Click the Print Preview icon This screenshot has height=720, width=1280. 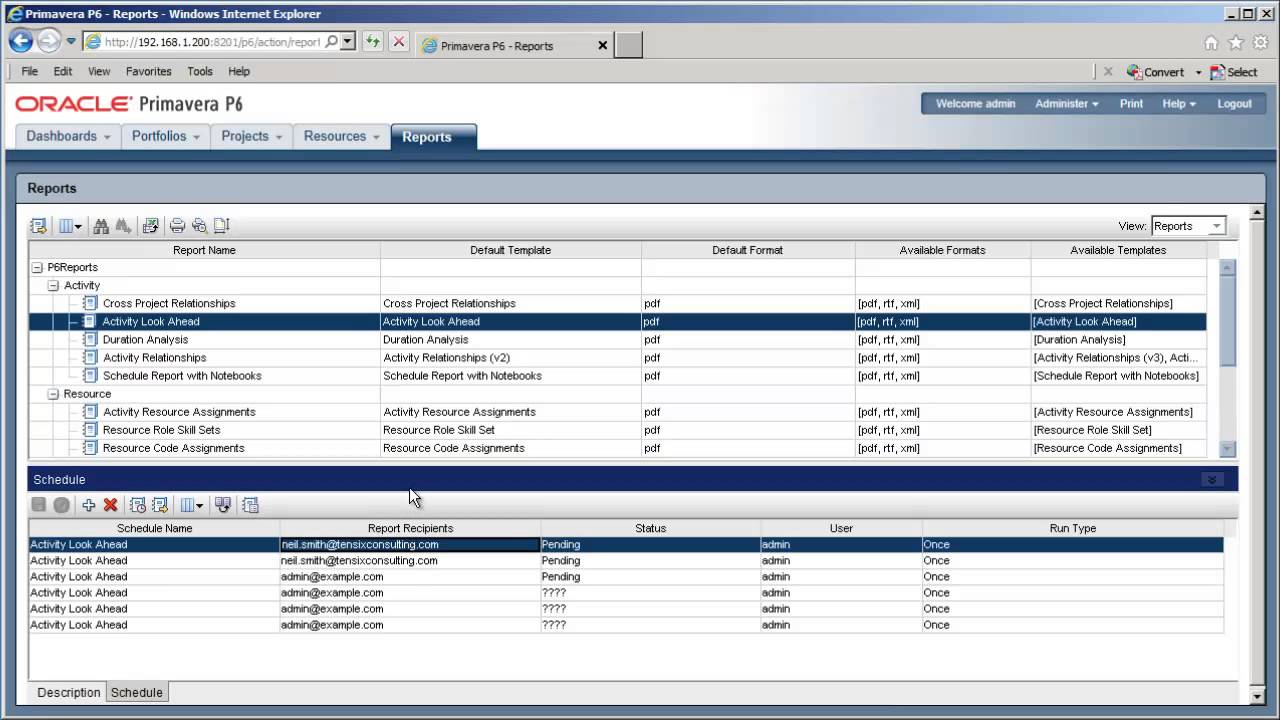pos(199,226)
